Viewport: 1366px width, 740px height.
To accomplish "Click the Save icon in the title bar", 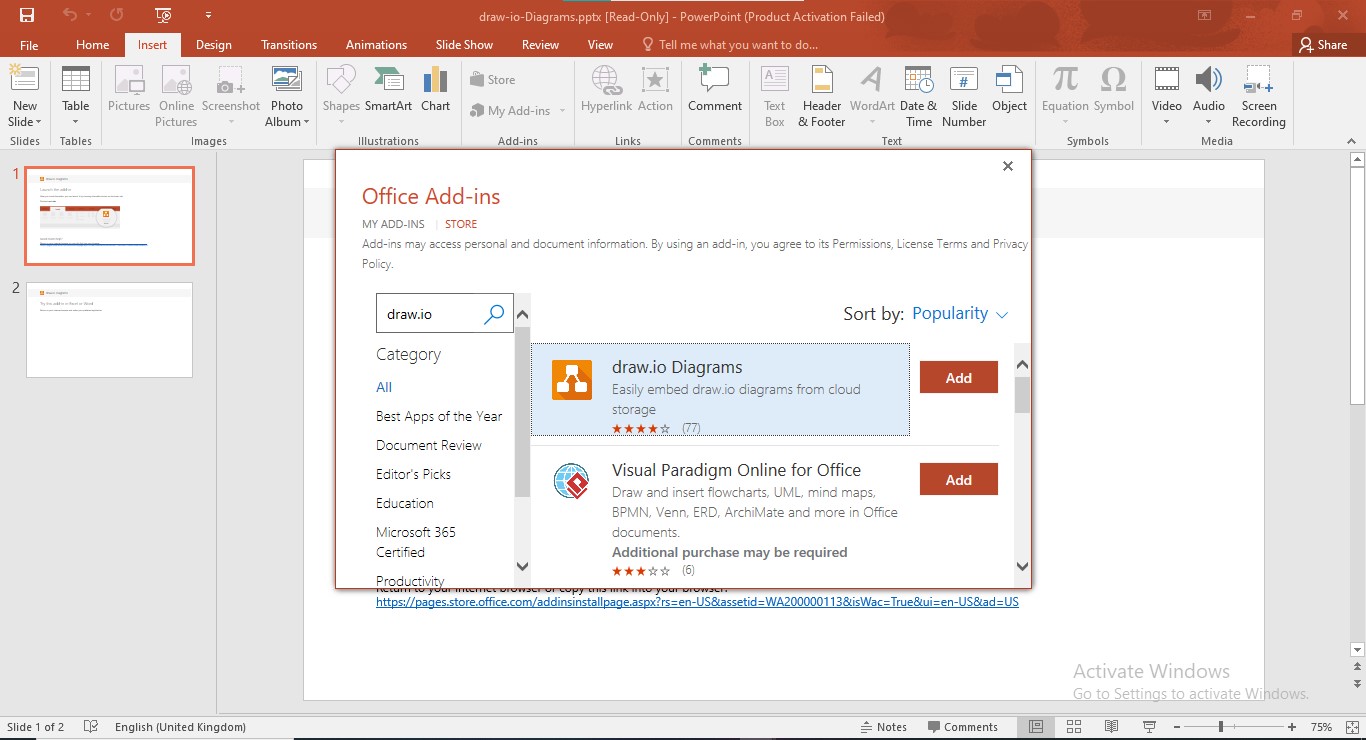I will (27, 15).
